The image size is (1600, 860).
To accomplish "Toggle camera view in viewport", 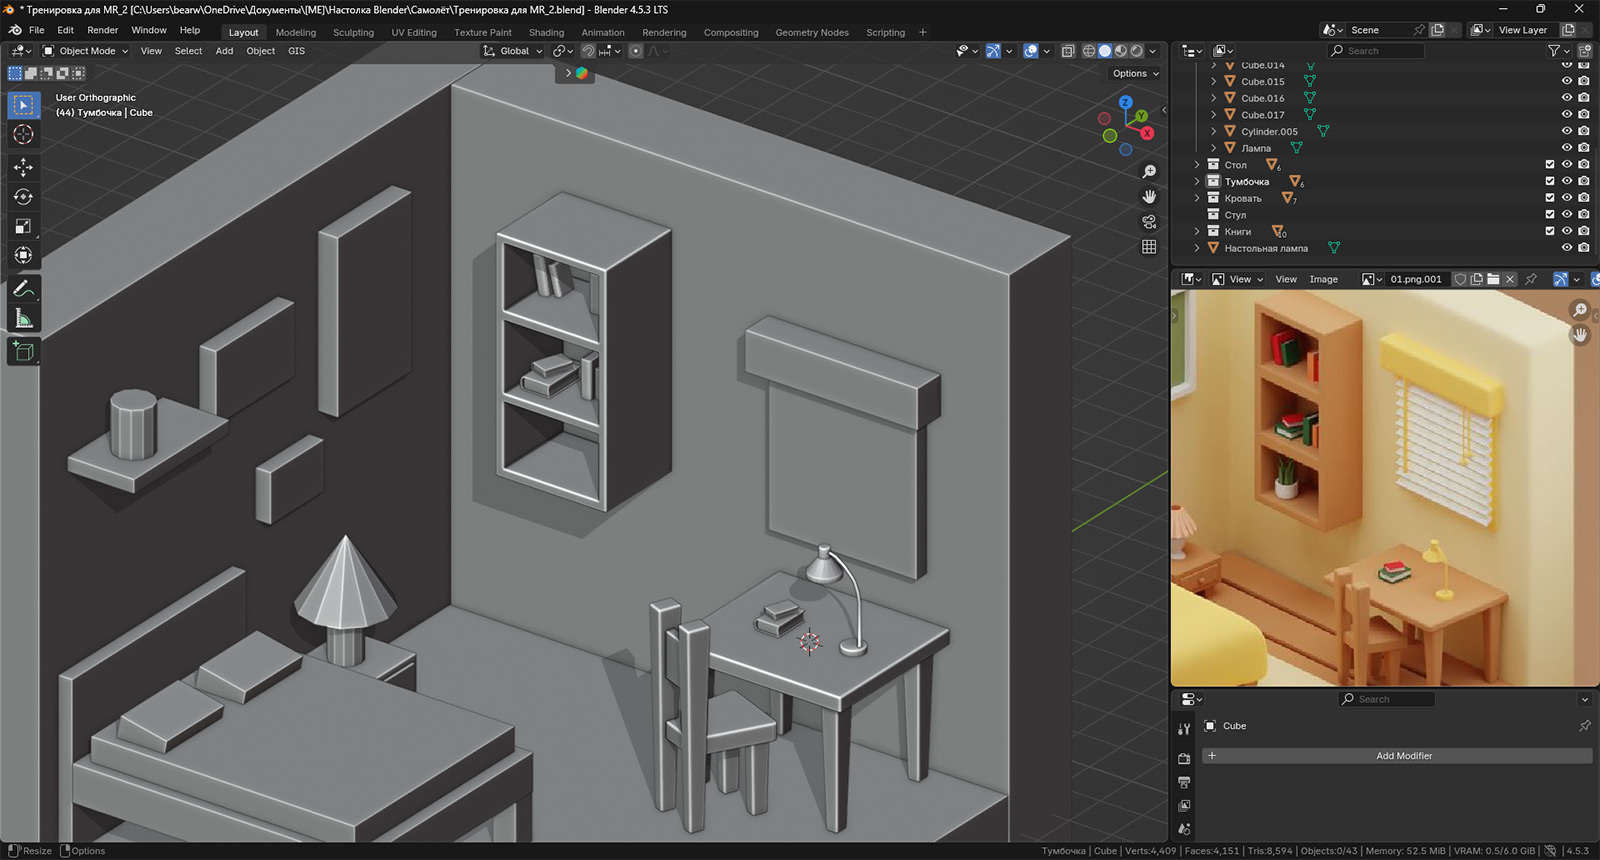I will click(x=1149, y=222).
